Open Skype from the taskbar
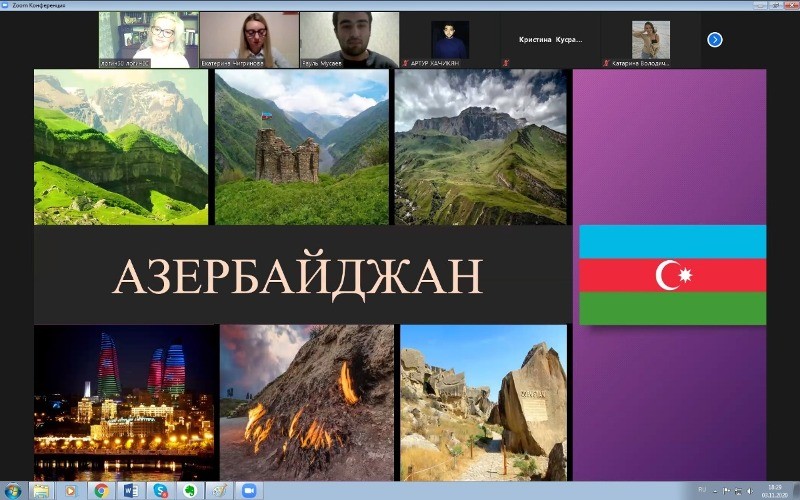 click(x=160, y=491)
